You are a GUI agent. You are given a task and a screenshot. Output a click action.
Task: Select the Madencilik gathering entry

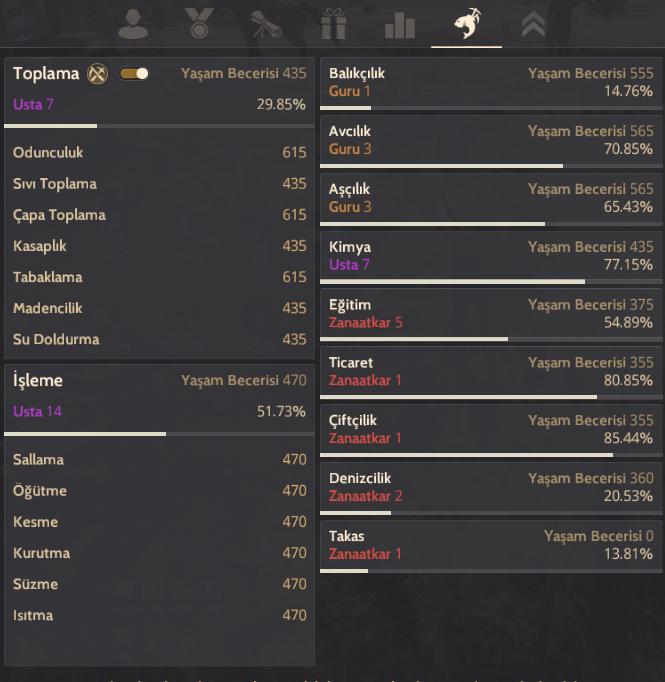pos(159,308)
